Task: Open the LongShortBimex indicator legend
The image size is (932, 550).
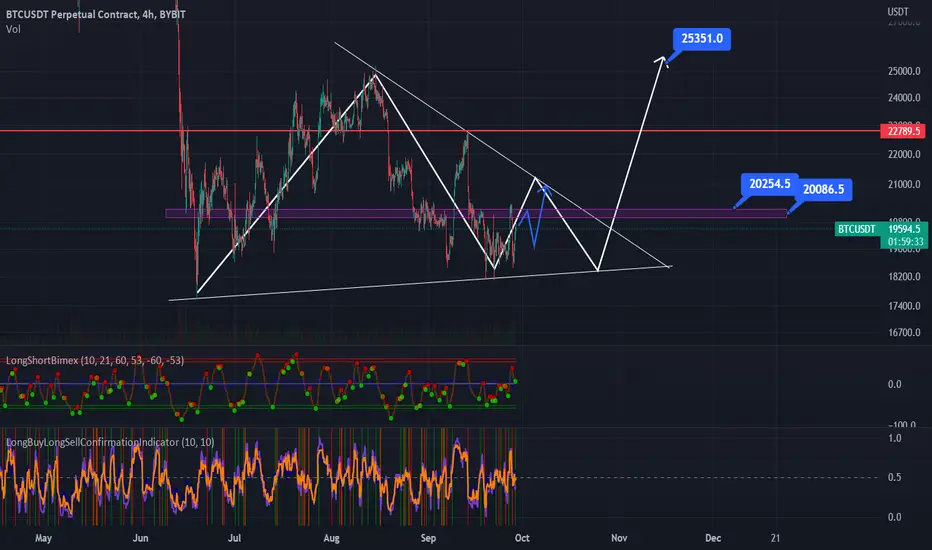Action: pos(95,360)
